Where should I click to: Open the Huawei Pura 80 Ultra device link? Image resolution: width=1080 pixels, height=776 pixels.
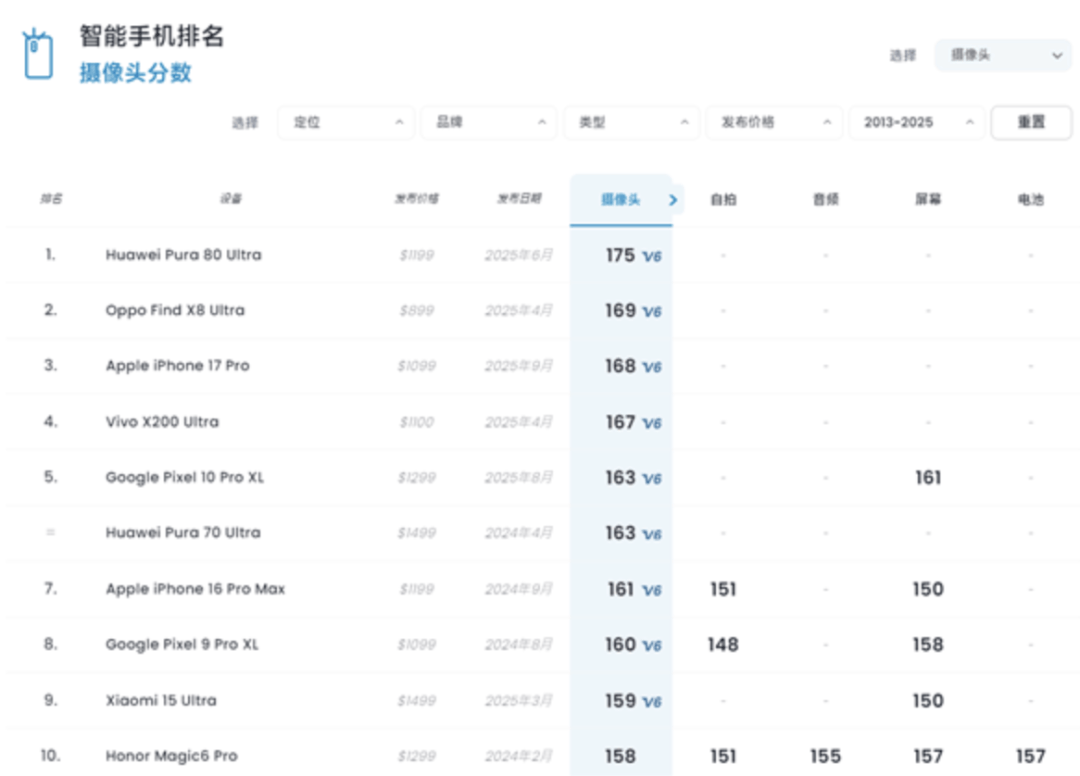click(x=183, y=255)
